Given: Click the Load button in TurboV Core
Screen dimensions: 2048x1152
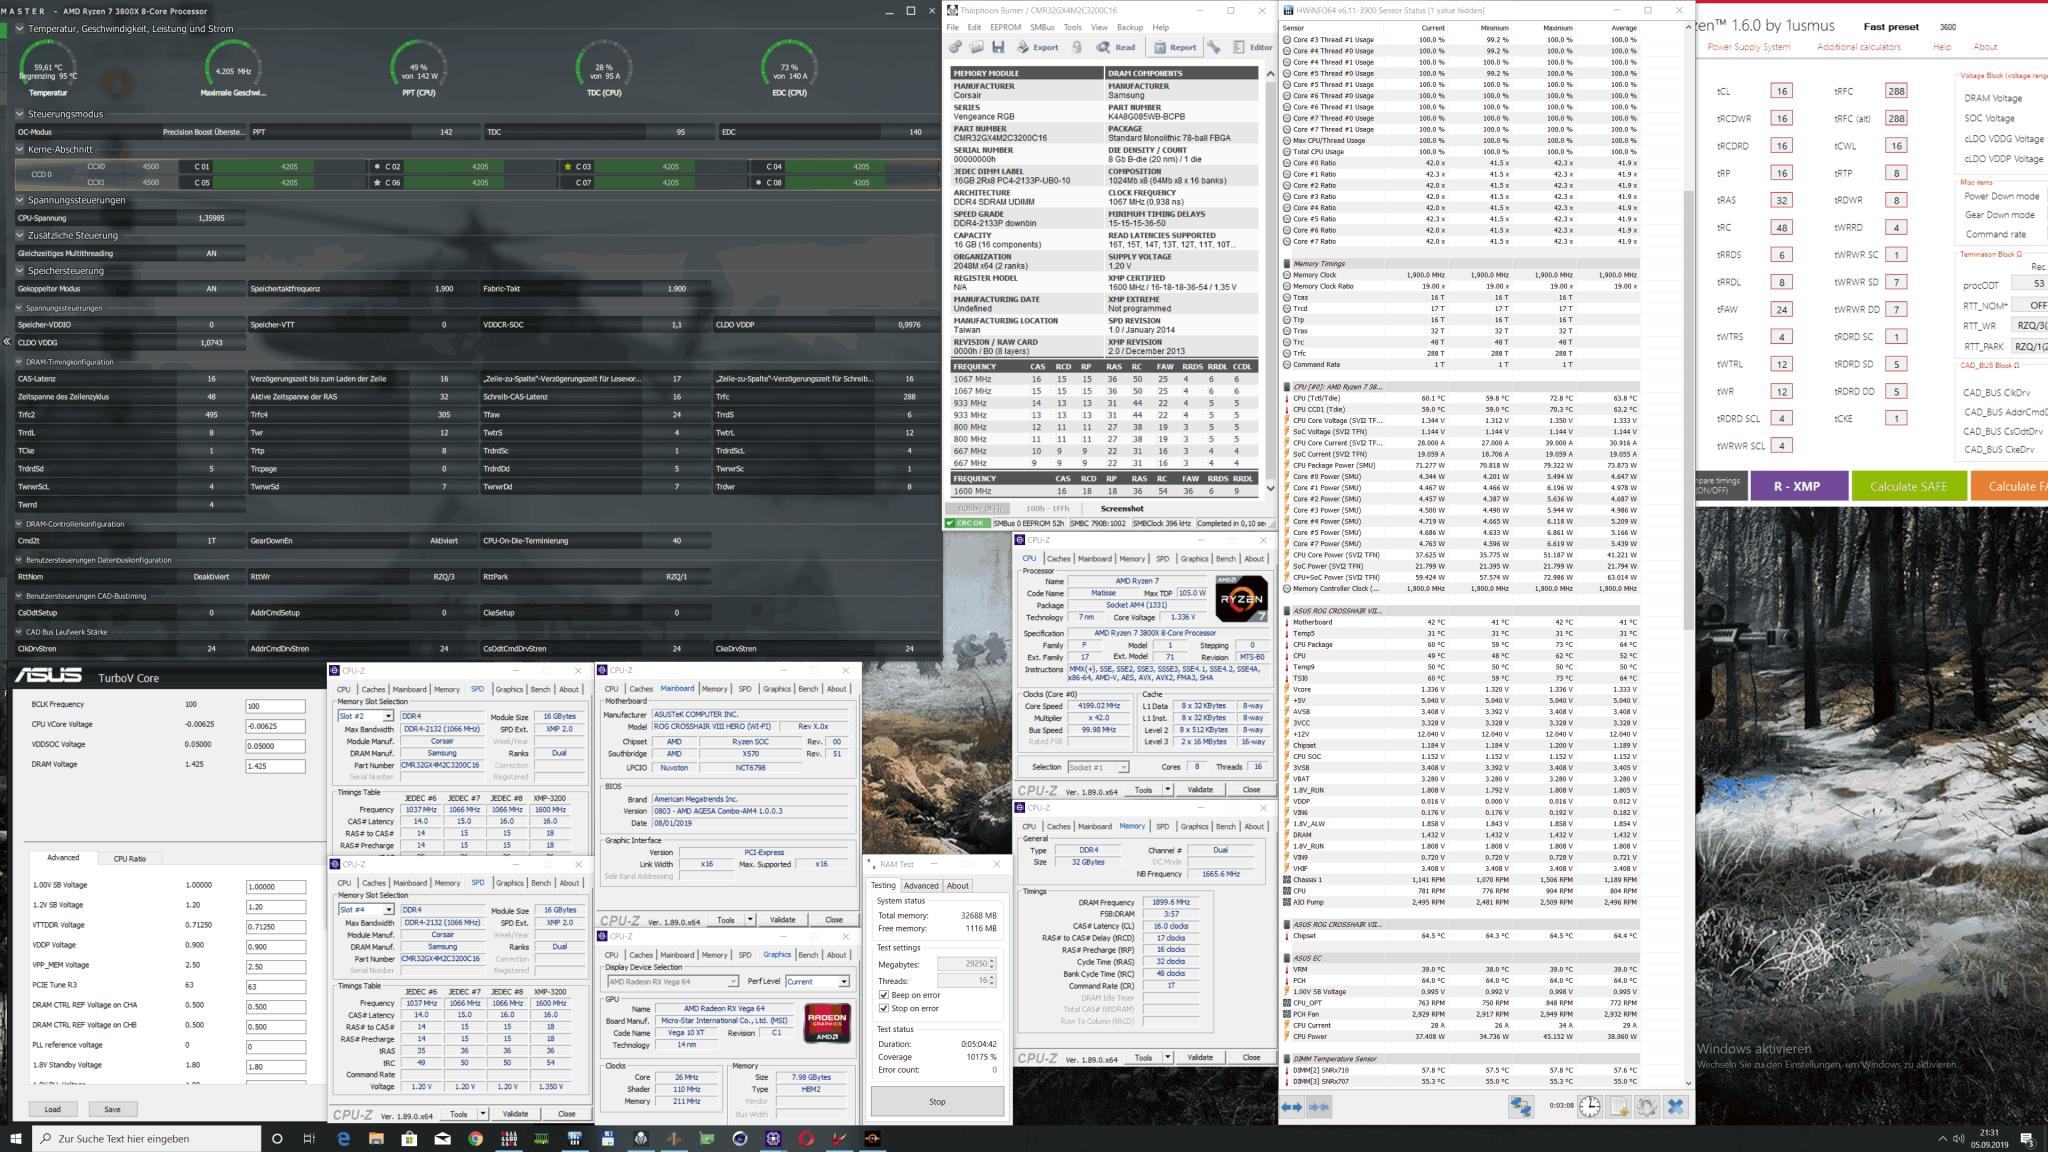Looking at the screenshot, I should point(52,1109).
